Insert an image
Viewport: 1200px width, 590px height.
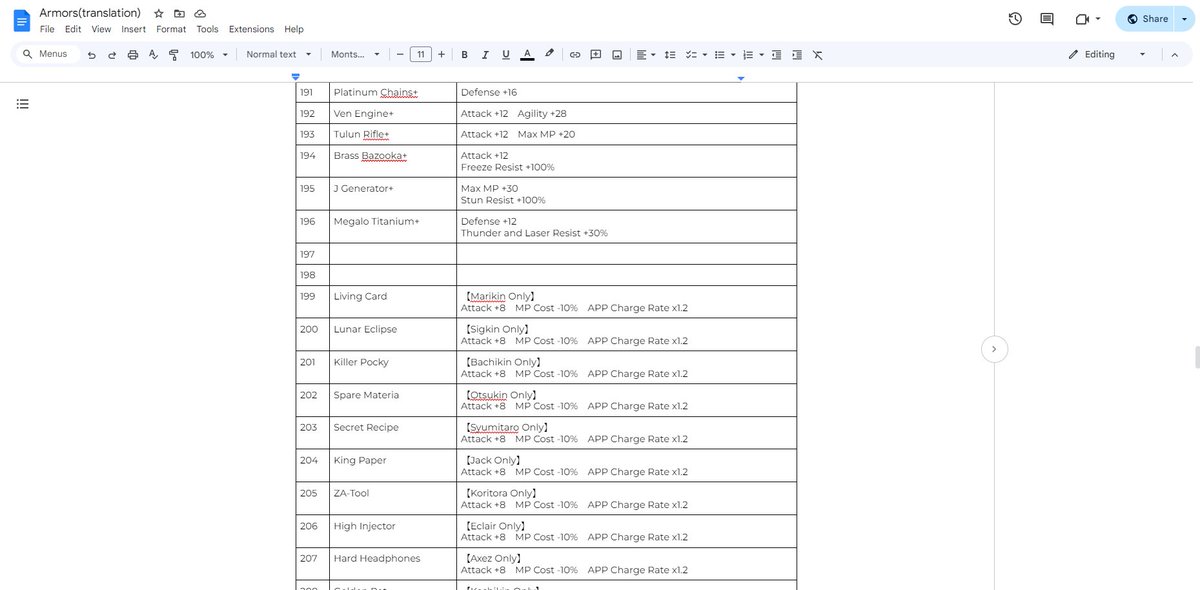point(617,55)
